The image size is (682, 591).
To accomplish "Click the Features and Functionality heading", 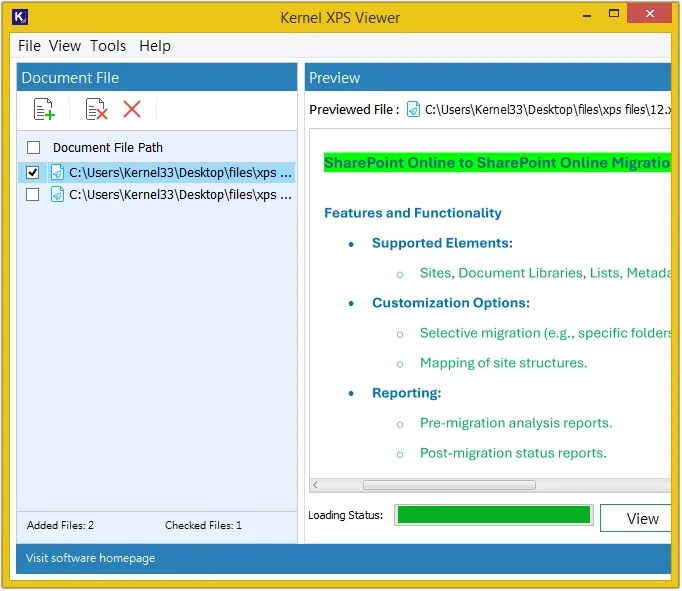I will point(413,213).
